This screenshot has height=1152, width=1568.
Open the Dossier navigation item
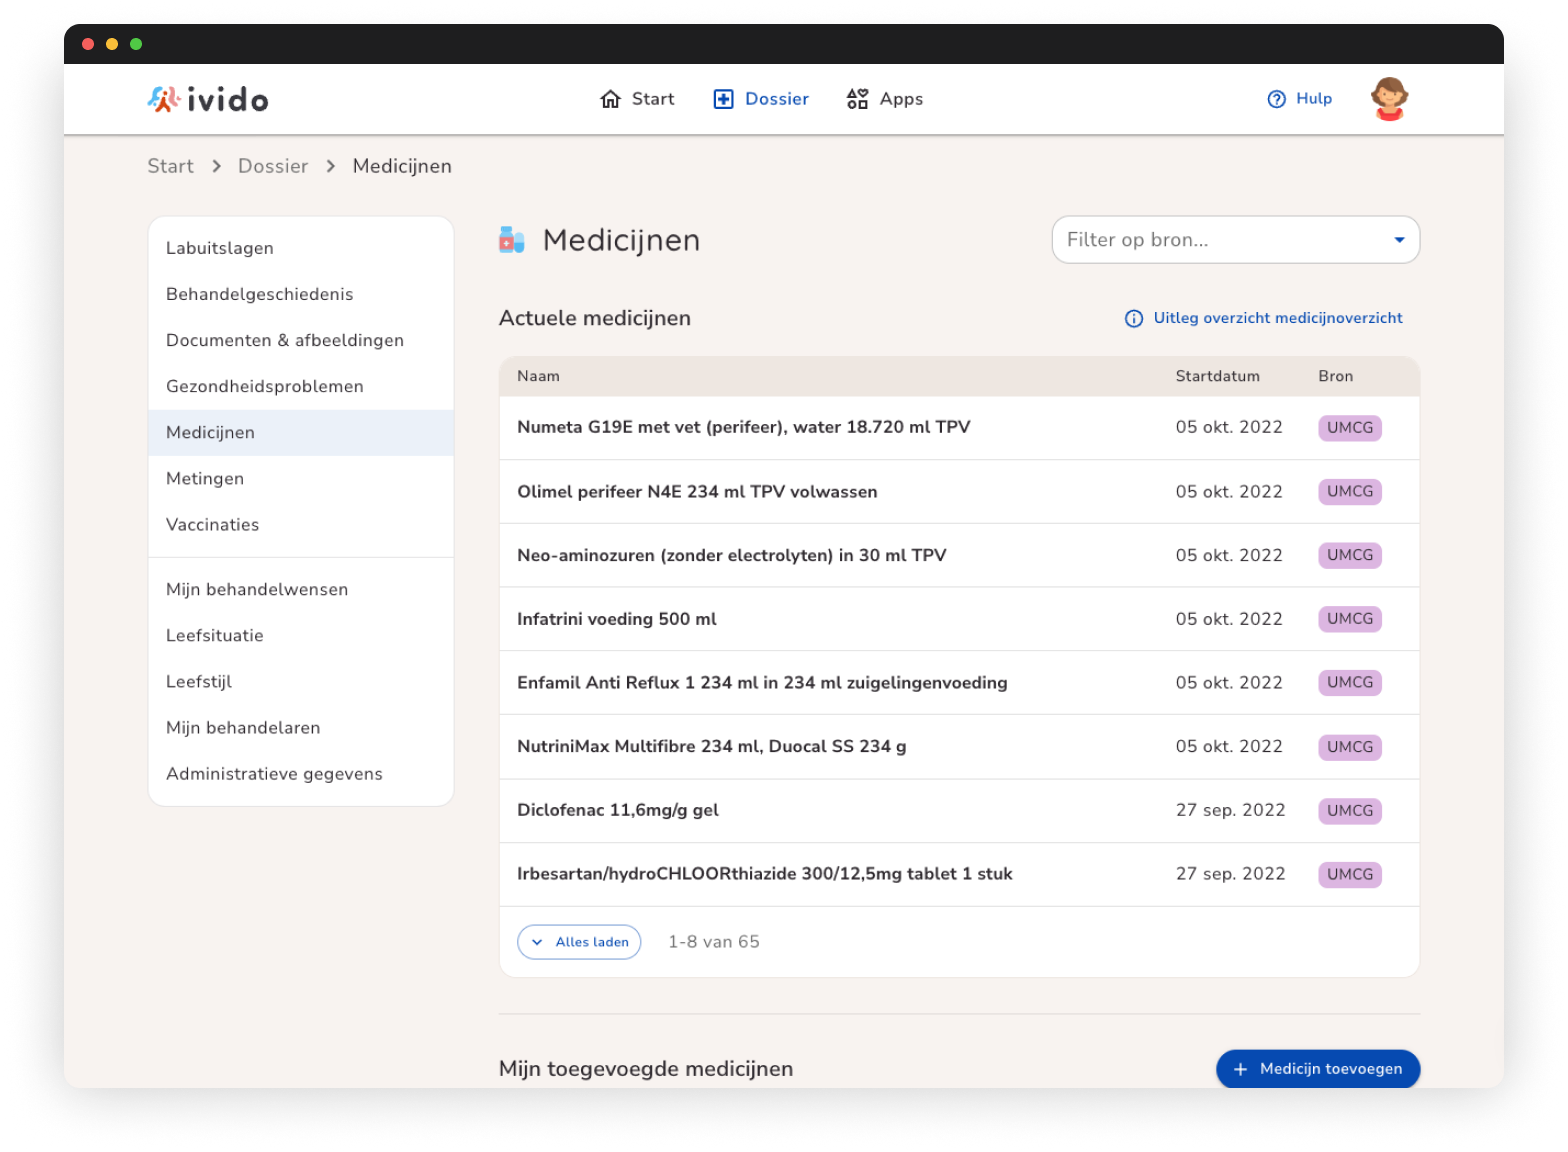coord(761,99)
